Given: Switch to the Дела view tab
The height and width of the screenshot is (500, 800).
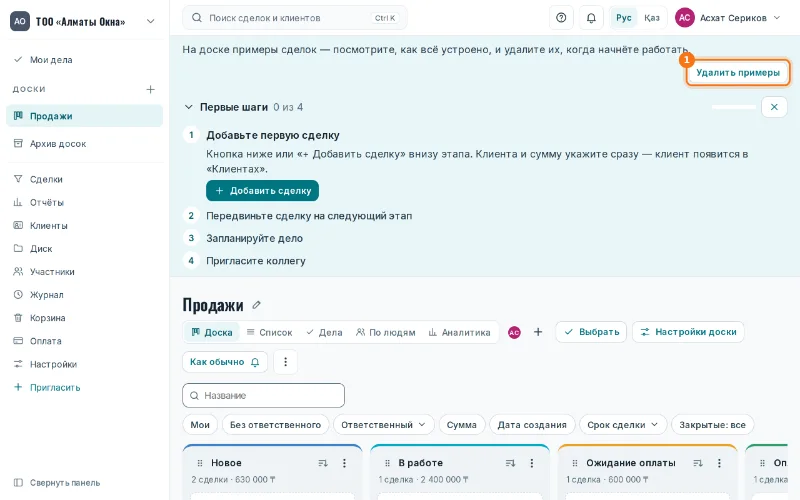Looking at the screenshot, I should 324,333.
